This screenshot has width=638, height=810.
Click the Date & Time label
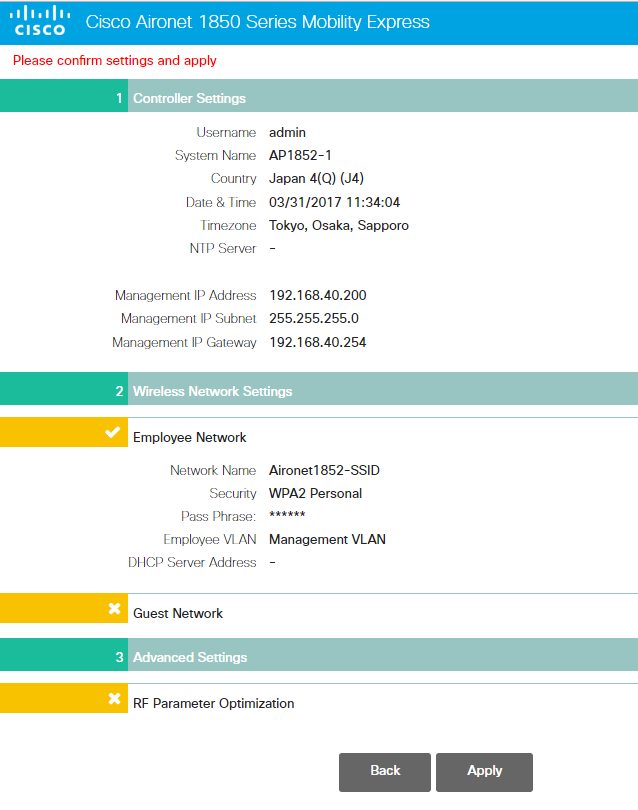pos(221,202)
